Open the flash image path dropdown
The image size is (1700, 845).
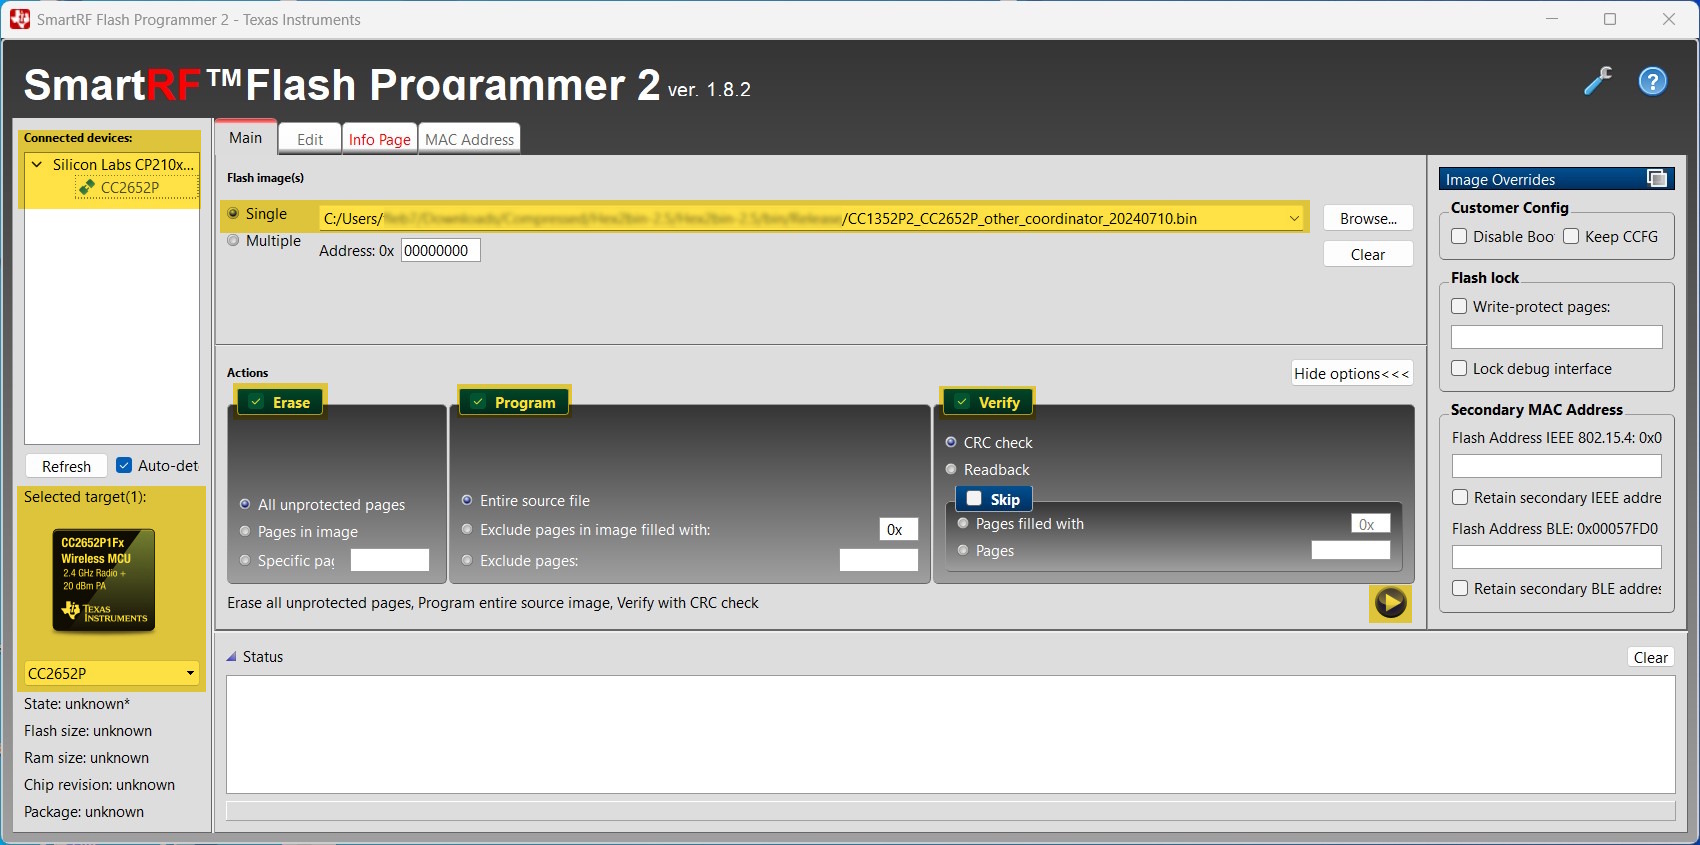click(1294, 218)
